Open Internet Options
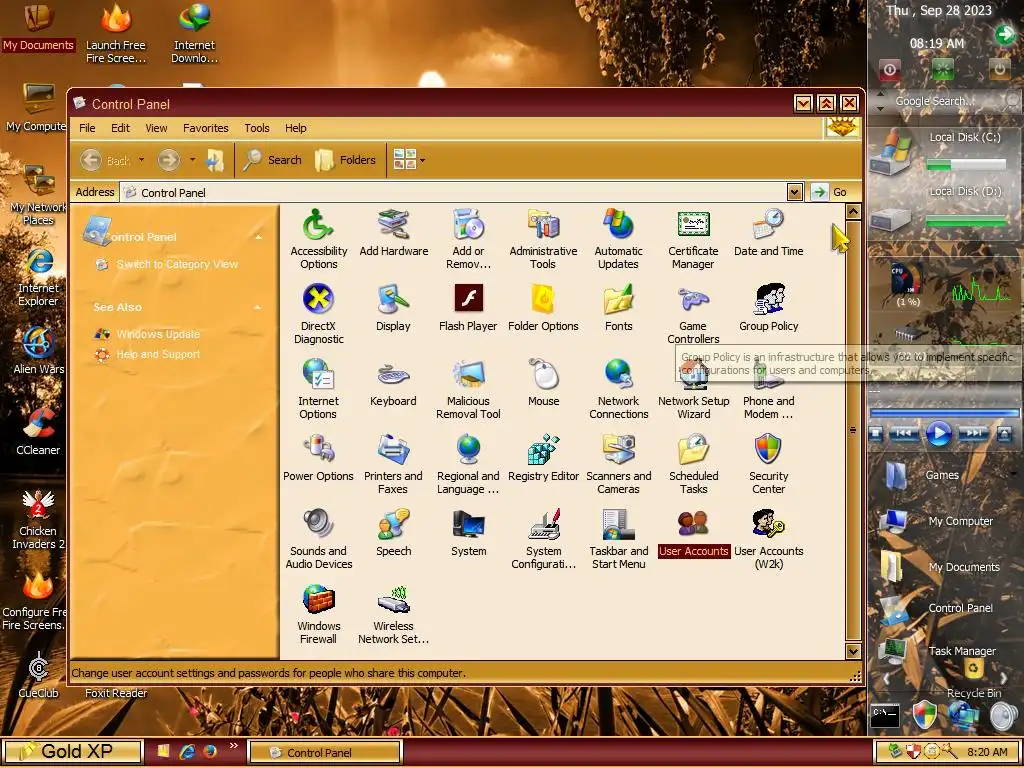Image resolution: width=1024 pixels, height=768 pixels. pyautogui.click(x=318, y=389)
